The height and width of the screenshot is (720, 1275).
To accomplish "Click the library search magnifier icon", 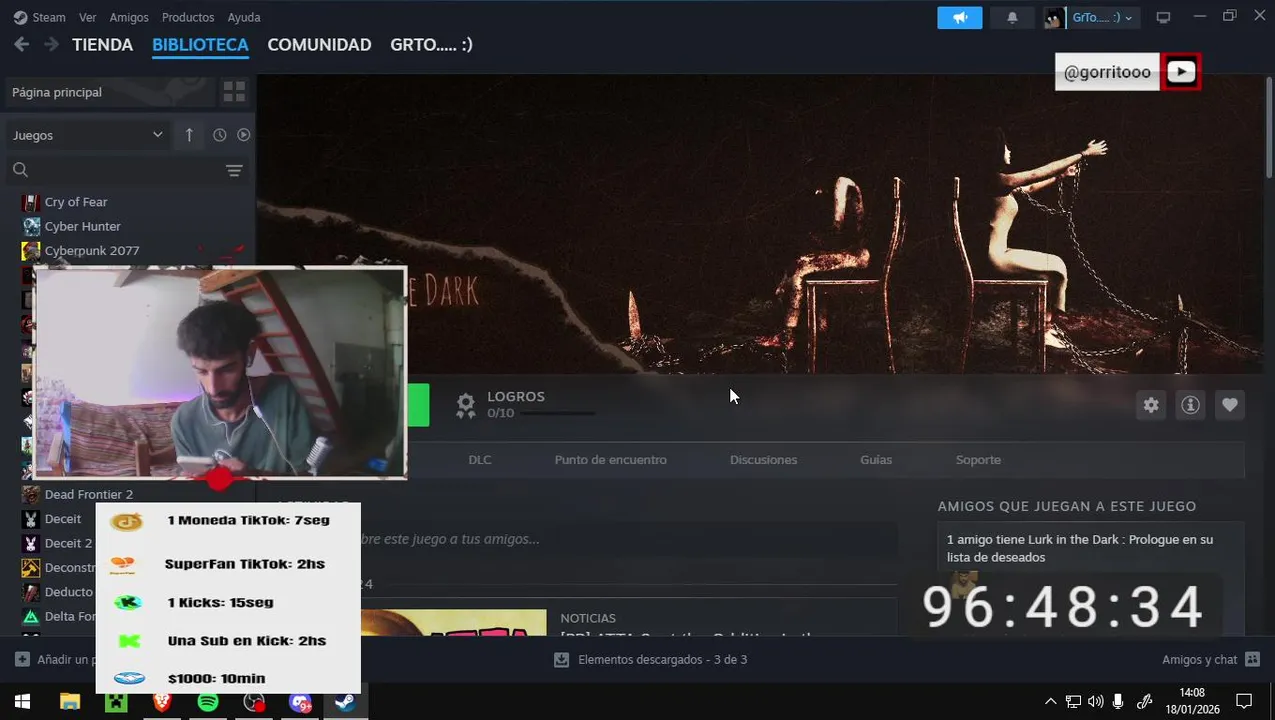I will 20,170.
